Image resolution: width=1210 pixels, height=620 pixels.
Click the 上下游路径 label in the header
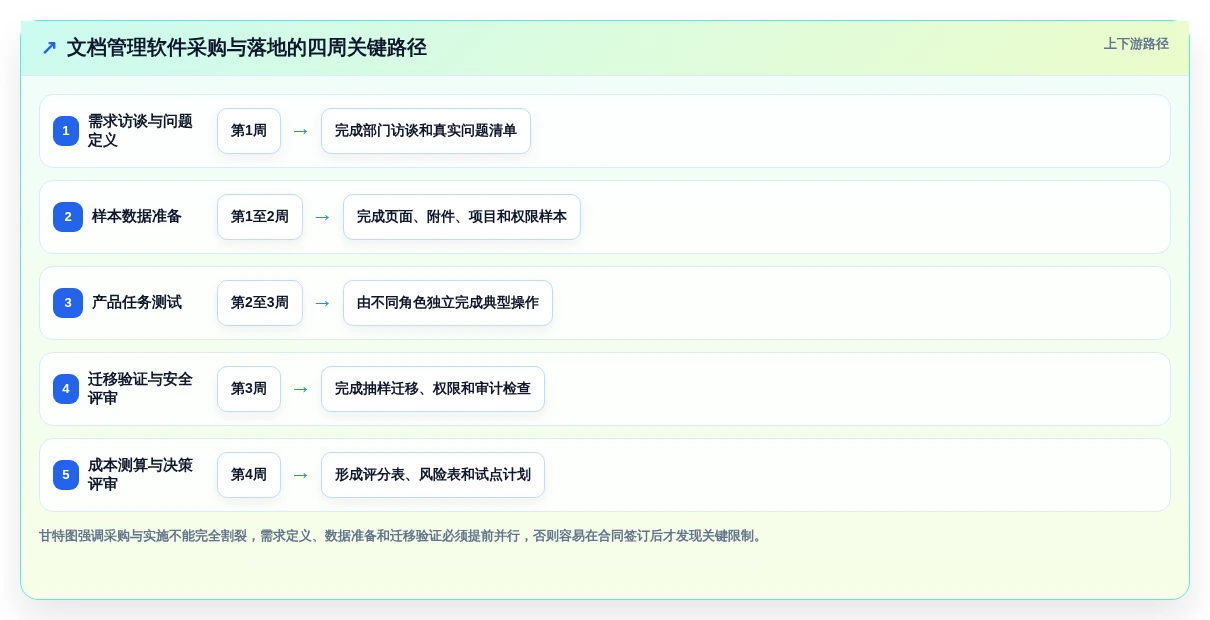pos(1136,44)
